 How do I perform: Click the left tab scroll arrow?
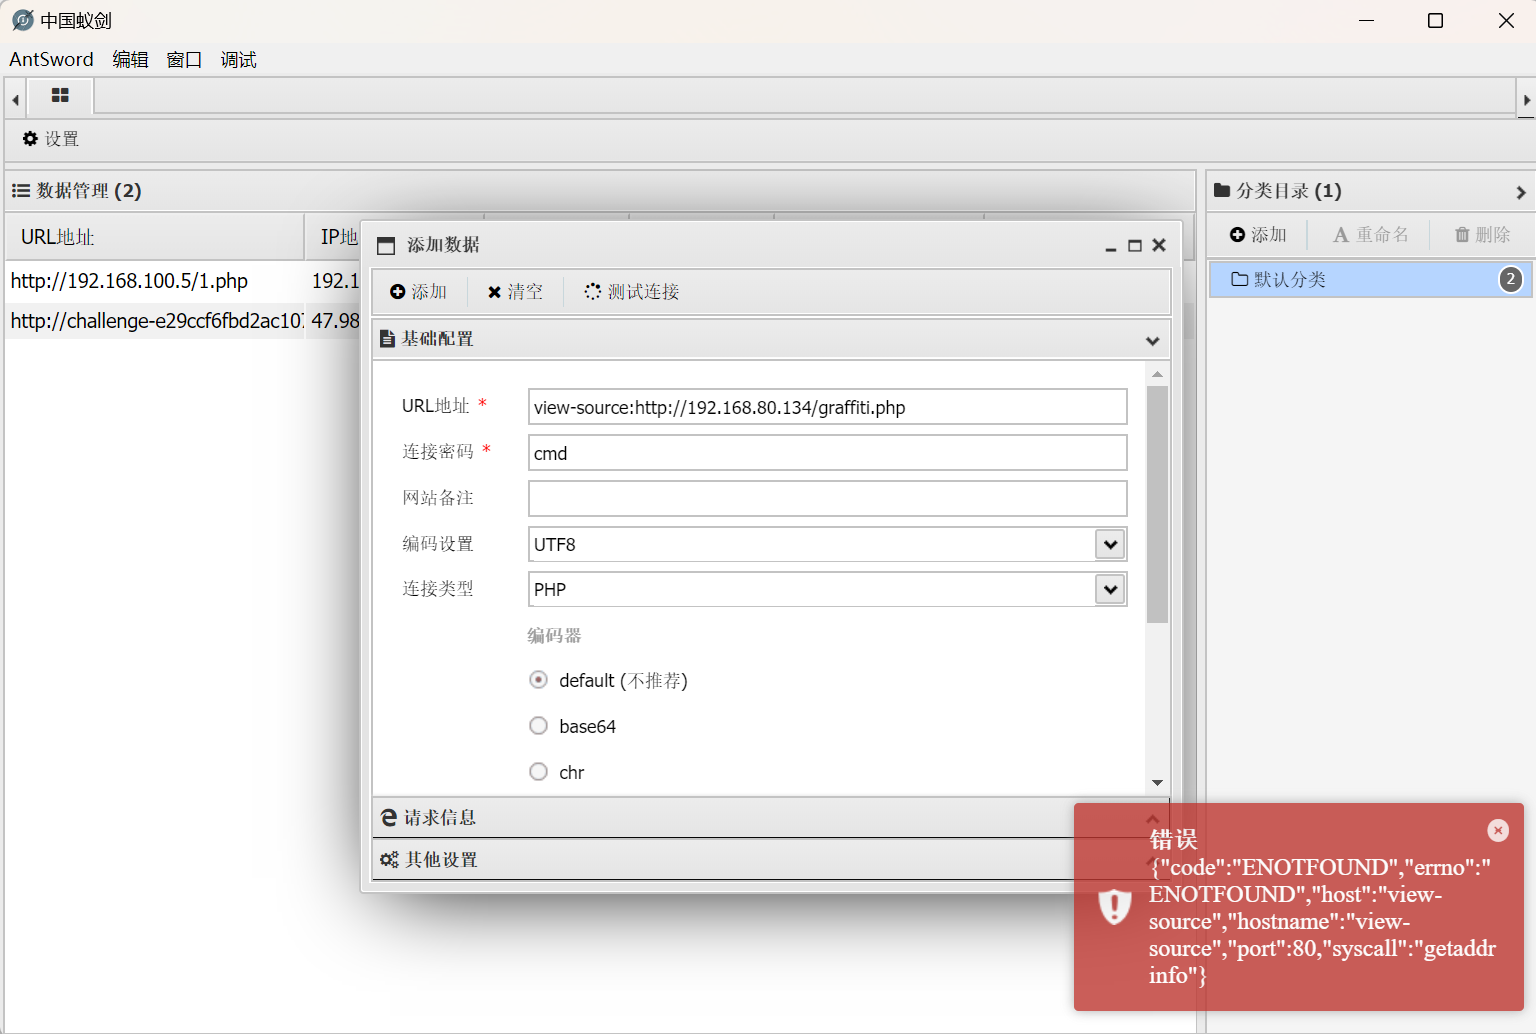click(x=15, y=99)
